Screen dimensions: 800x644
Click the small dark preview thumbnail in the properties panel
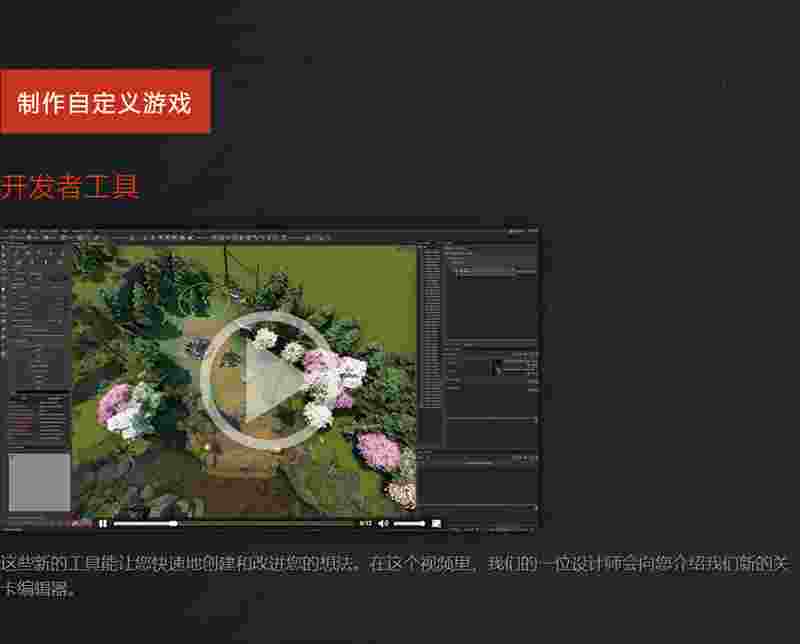coord(497,367)
